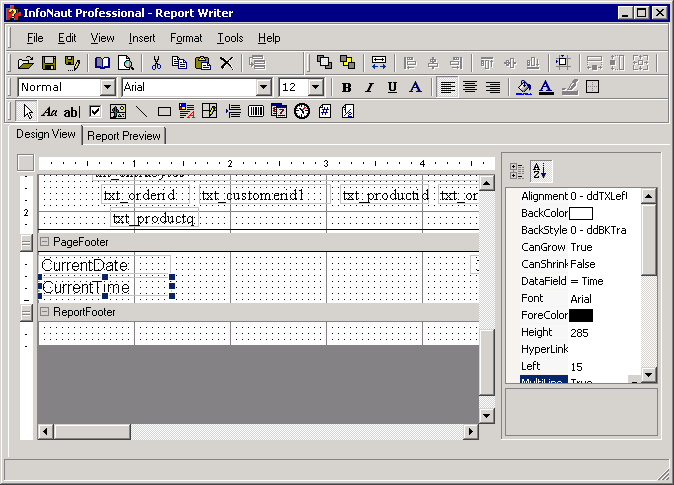Set right text alignment
This screenshot has height=485, width=674.
493,87
